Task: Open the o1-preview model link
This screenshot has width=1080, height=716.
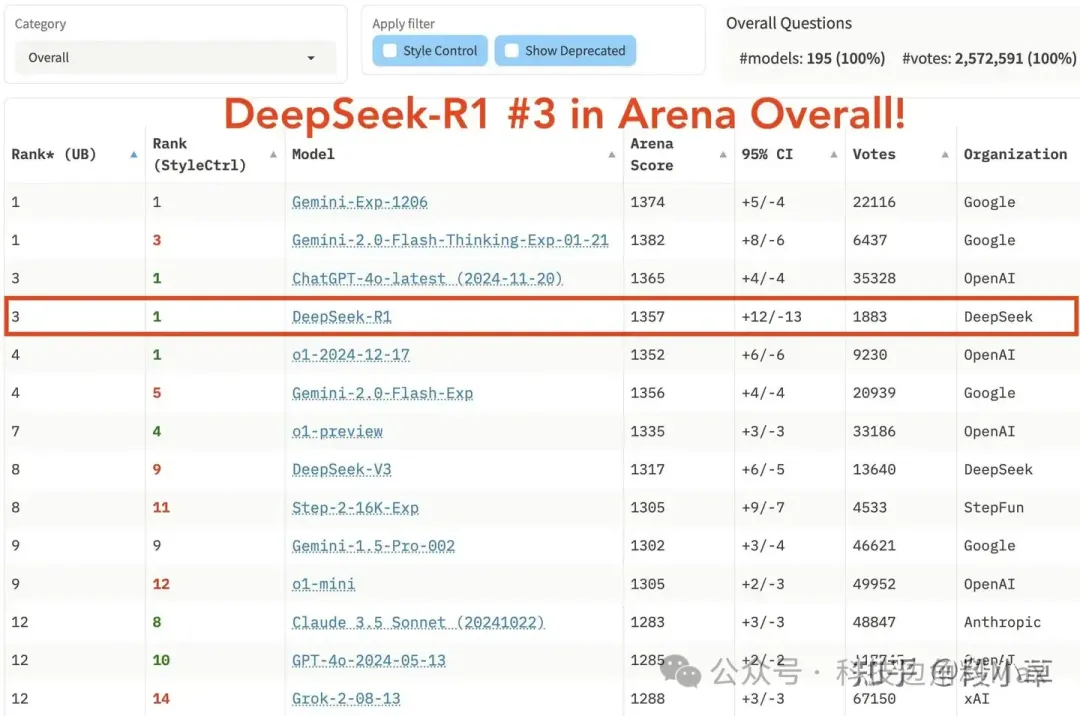Action: pyautogui.click(x=338, y=432)
